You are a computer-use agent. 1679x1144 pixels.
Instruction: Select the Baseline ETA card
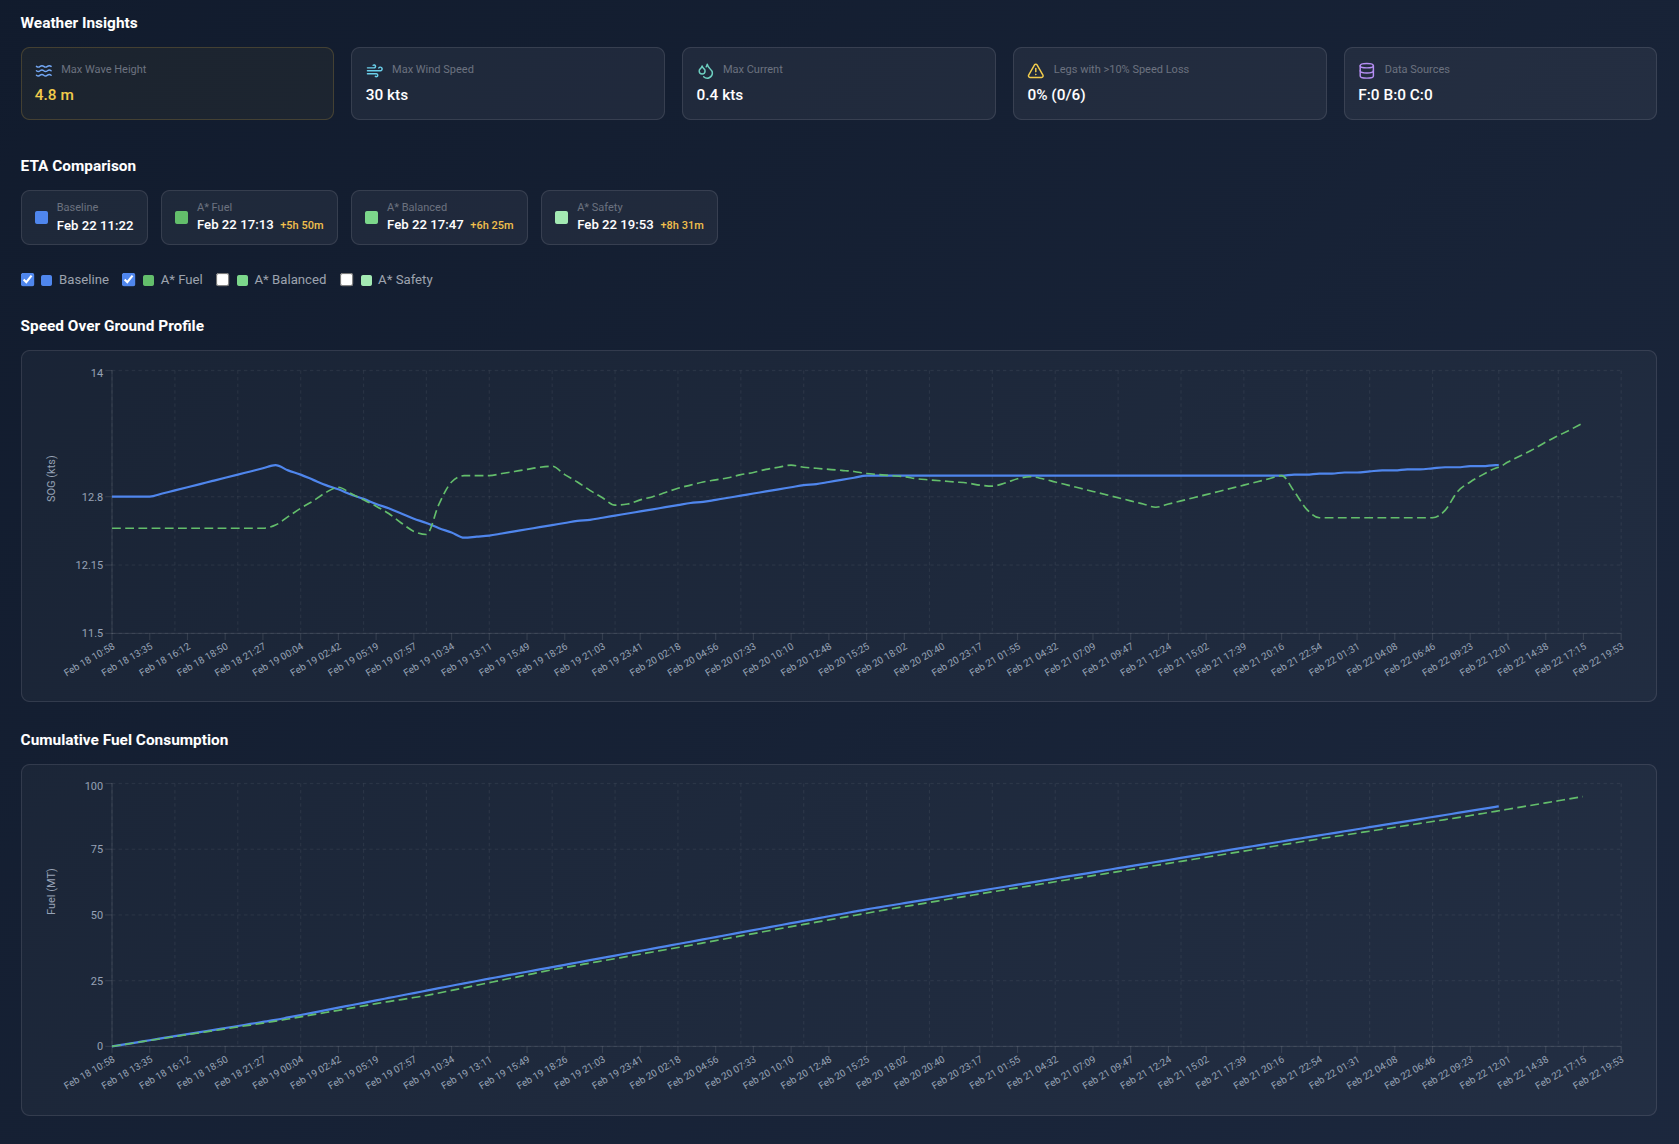84,217
